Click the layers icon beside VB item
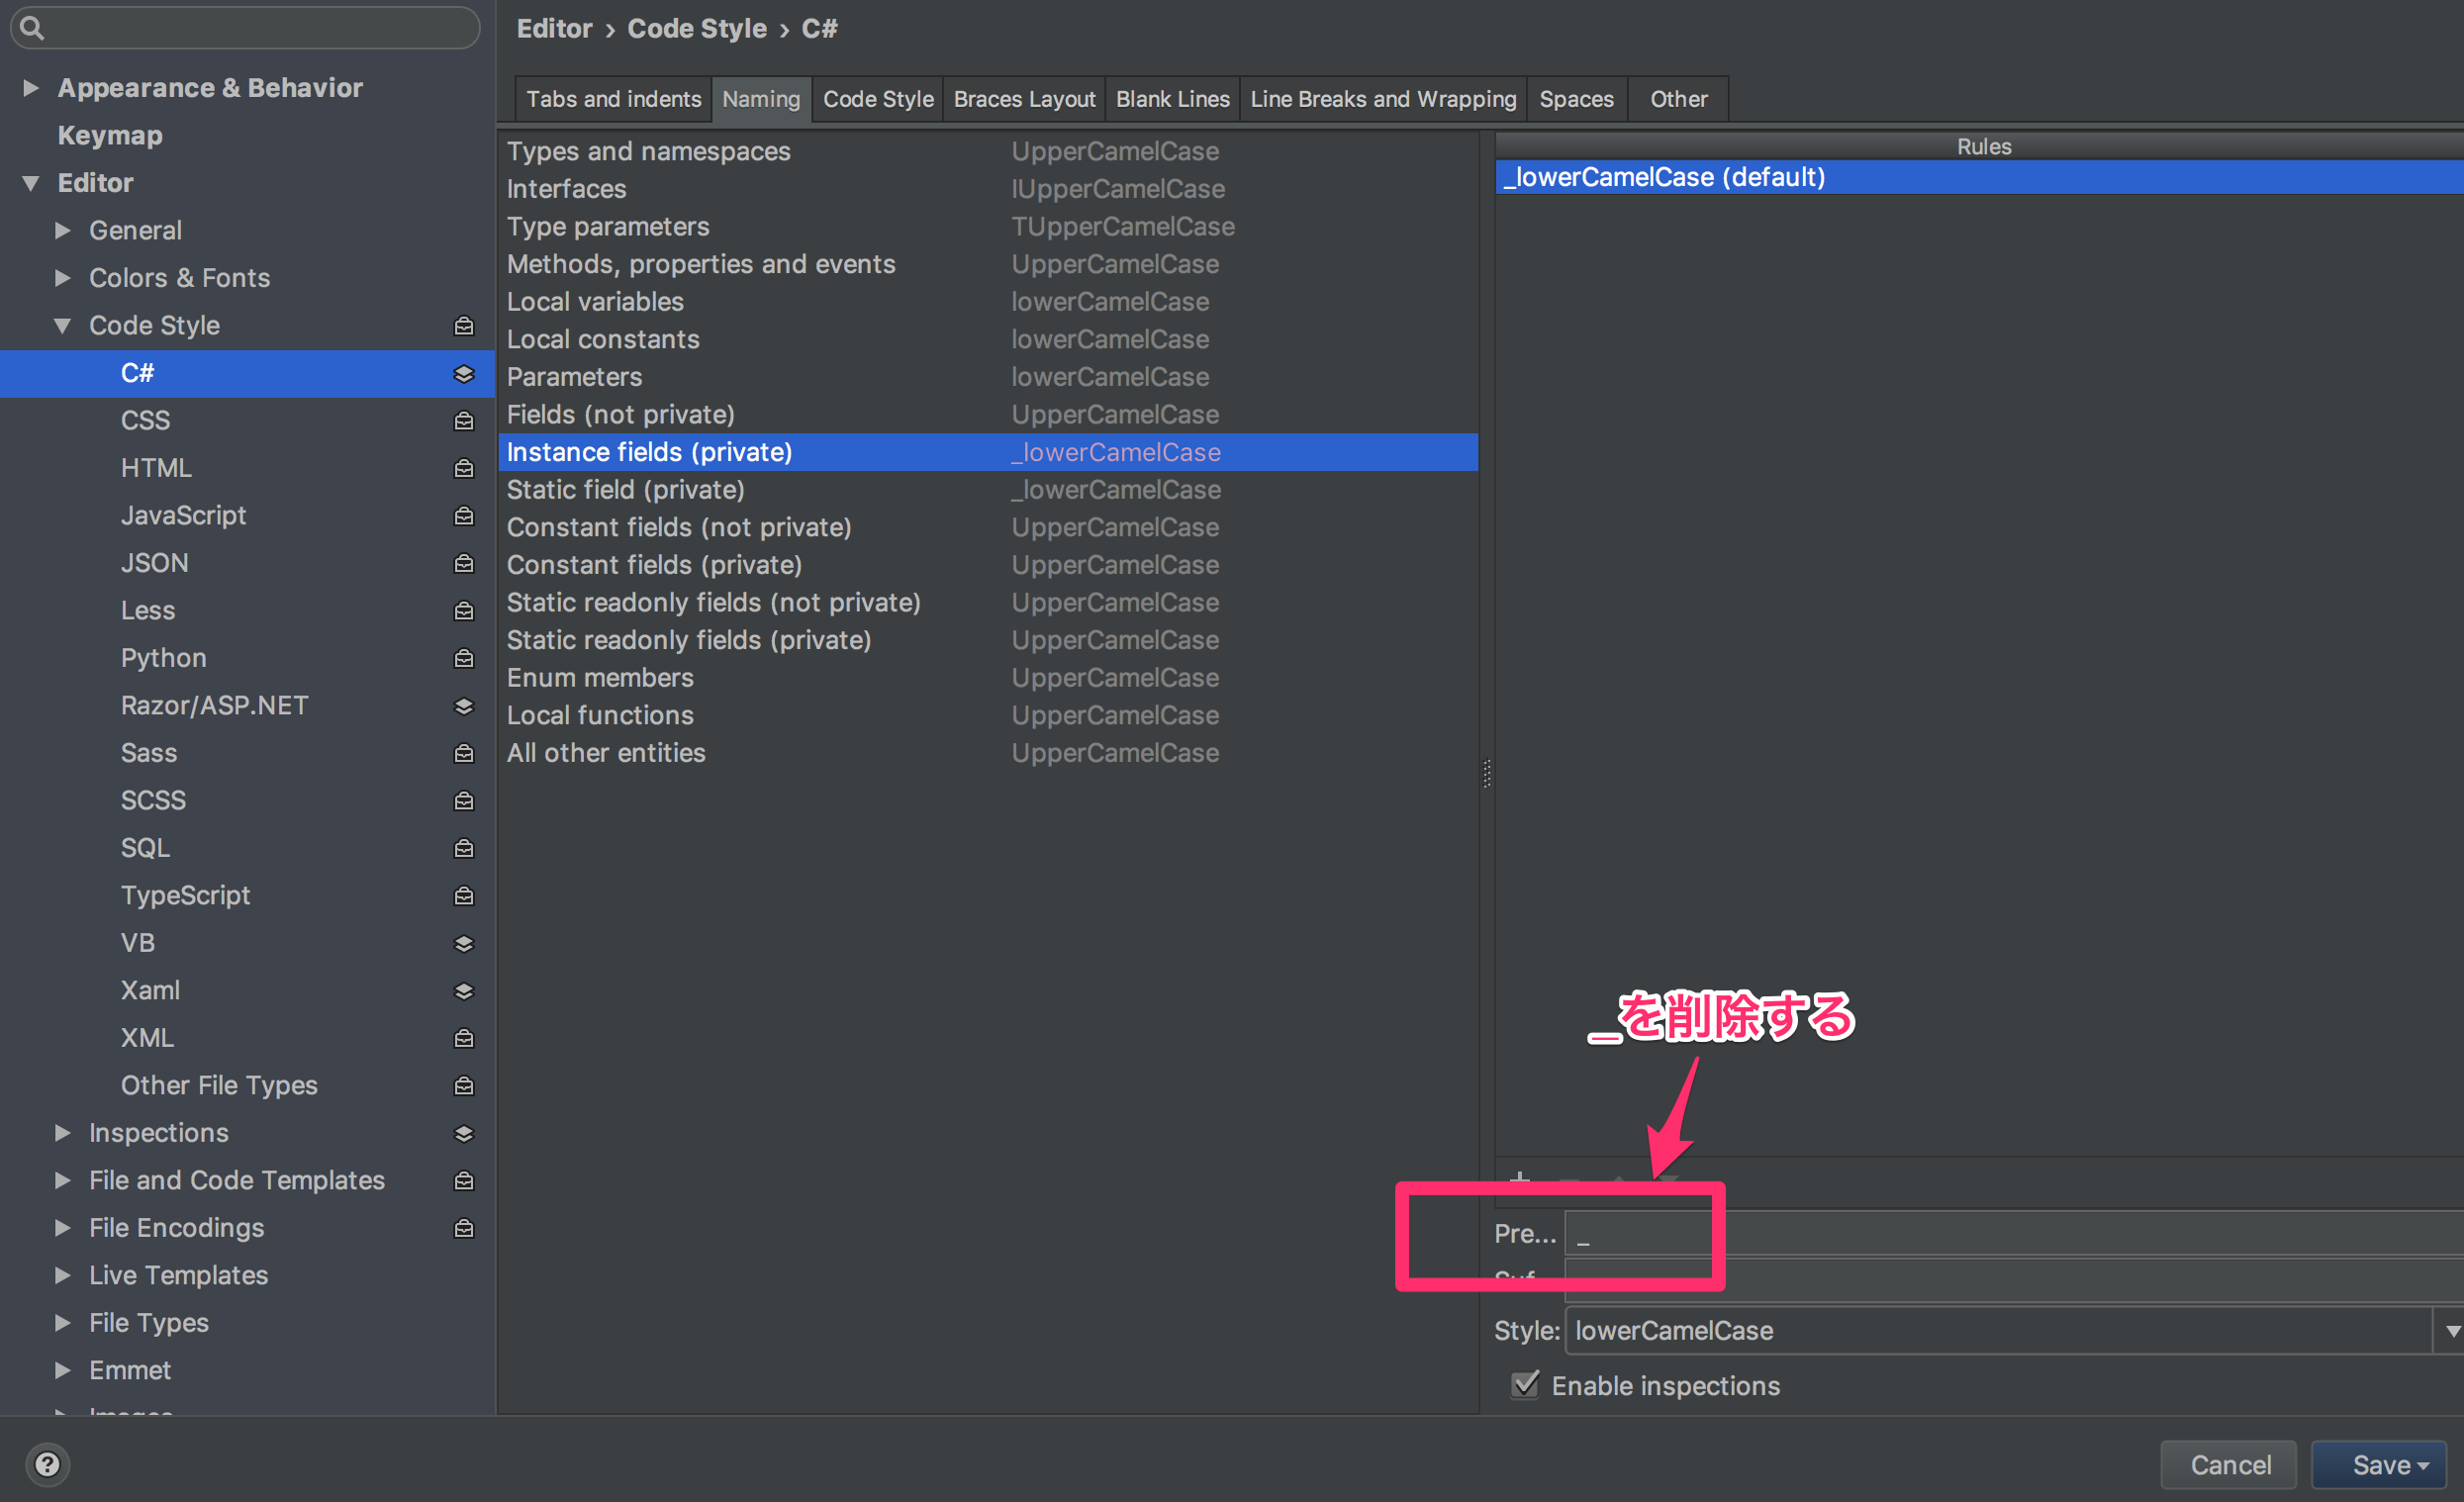 (464, 943)
